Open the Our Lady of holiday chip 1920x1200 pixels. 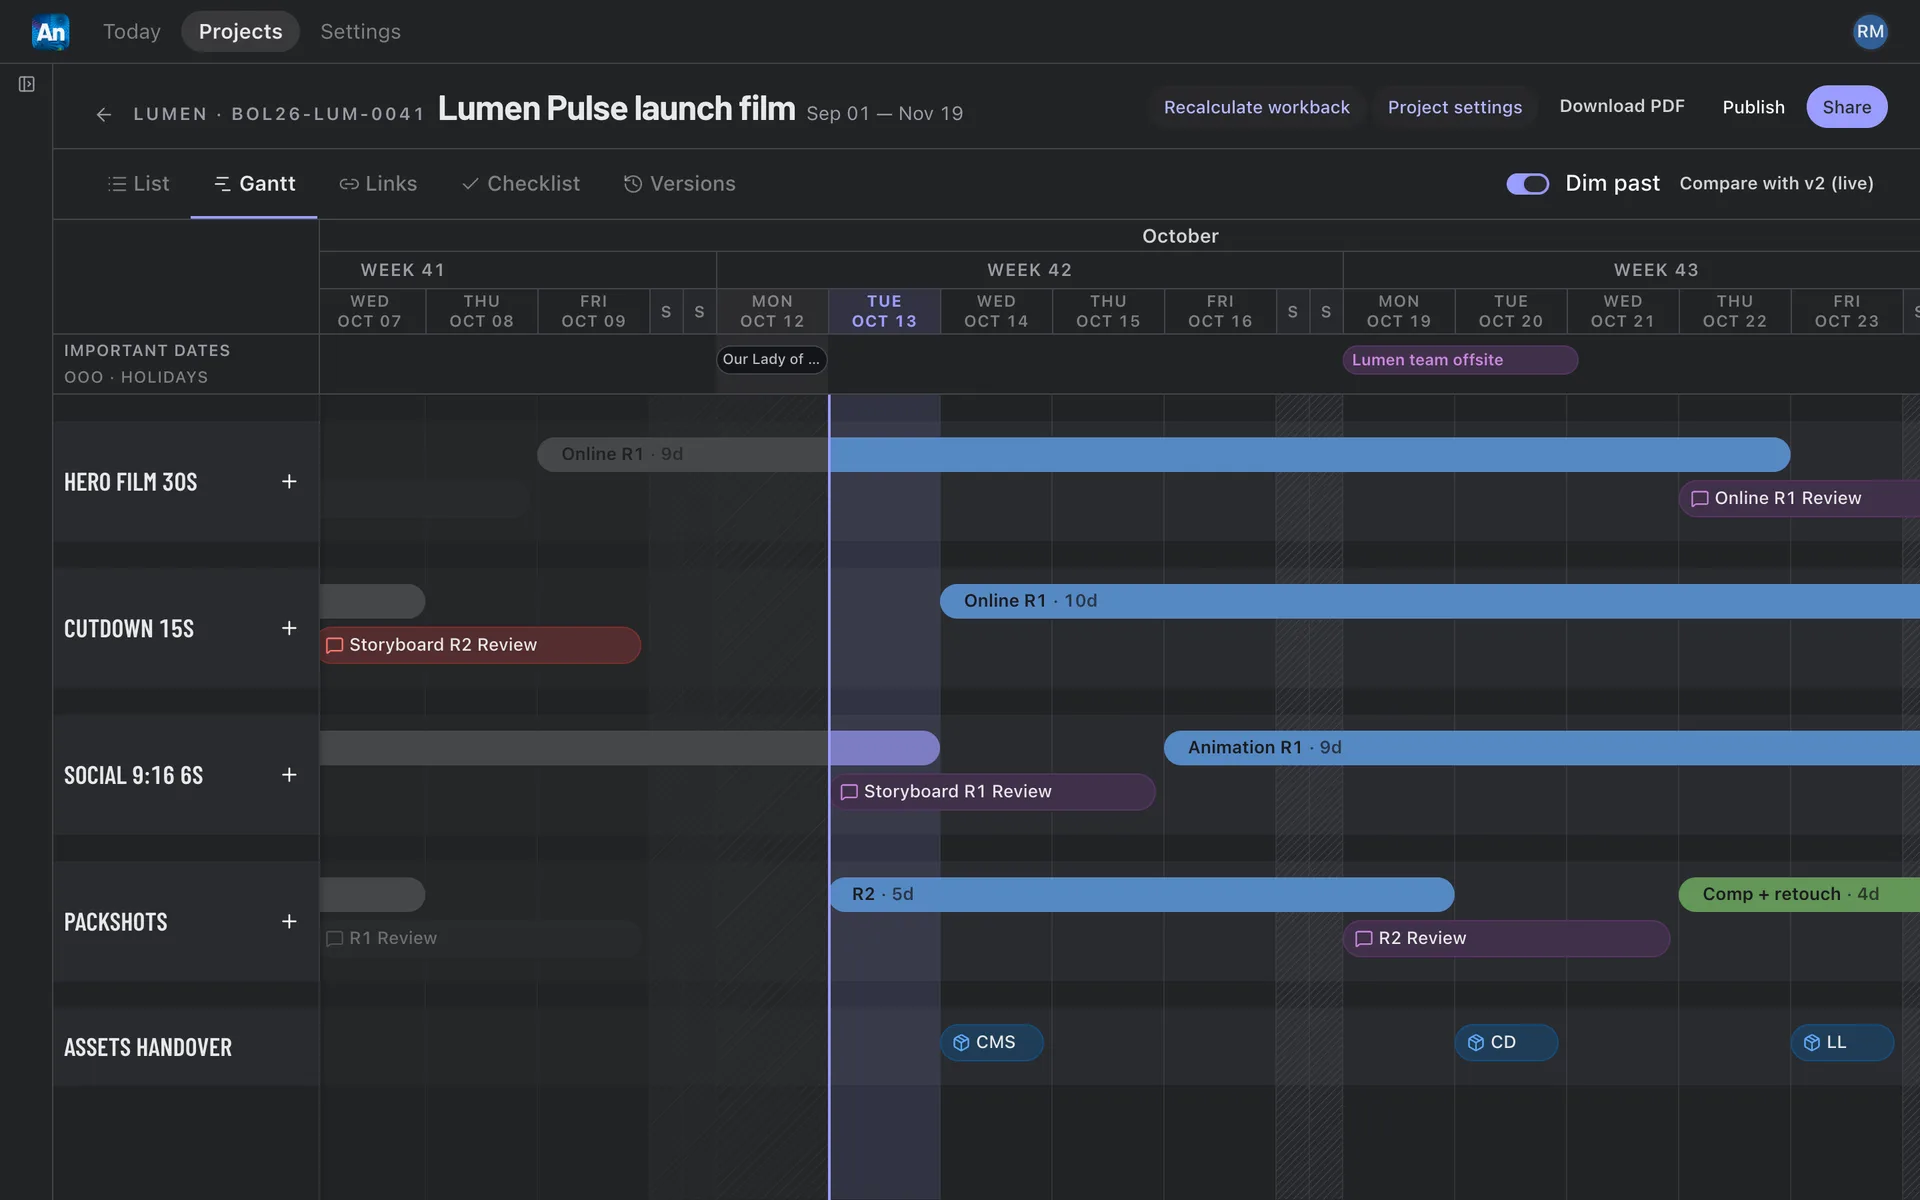click(771, 360)
